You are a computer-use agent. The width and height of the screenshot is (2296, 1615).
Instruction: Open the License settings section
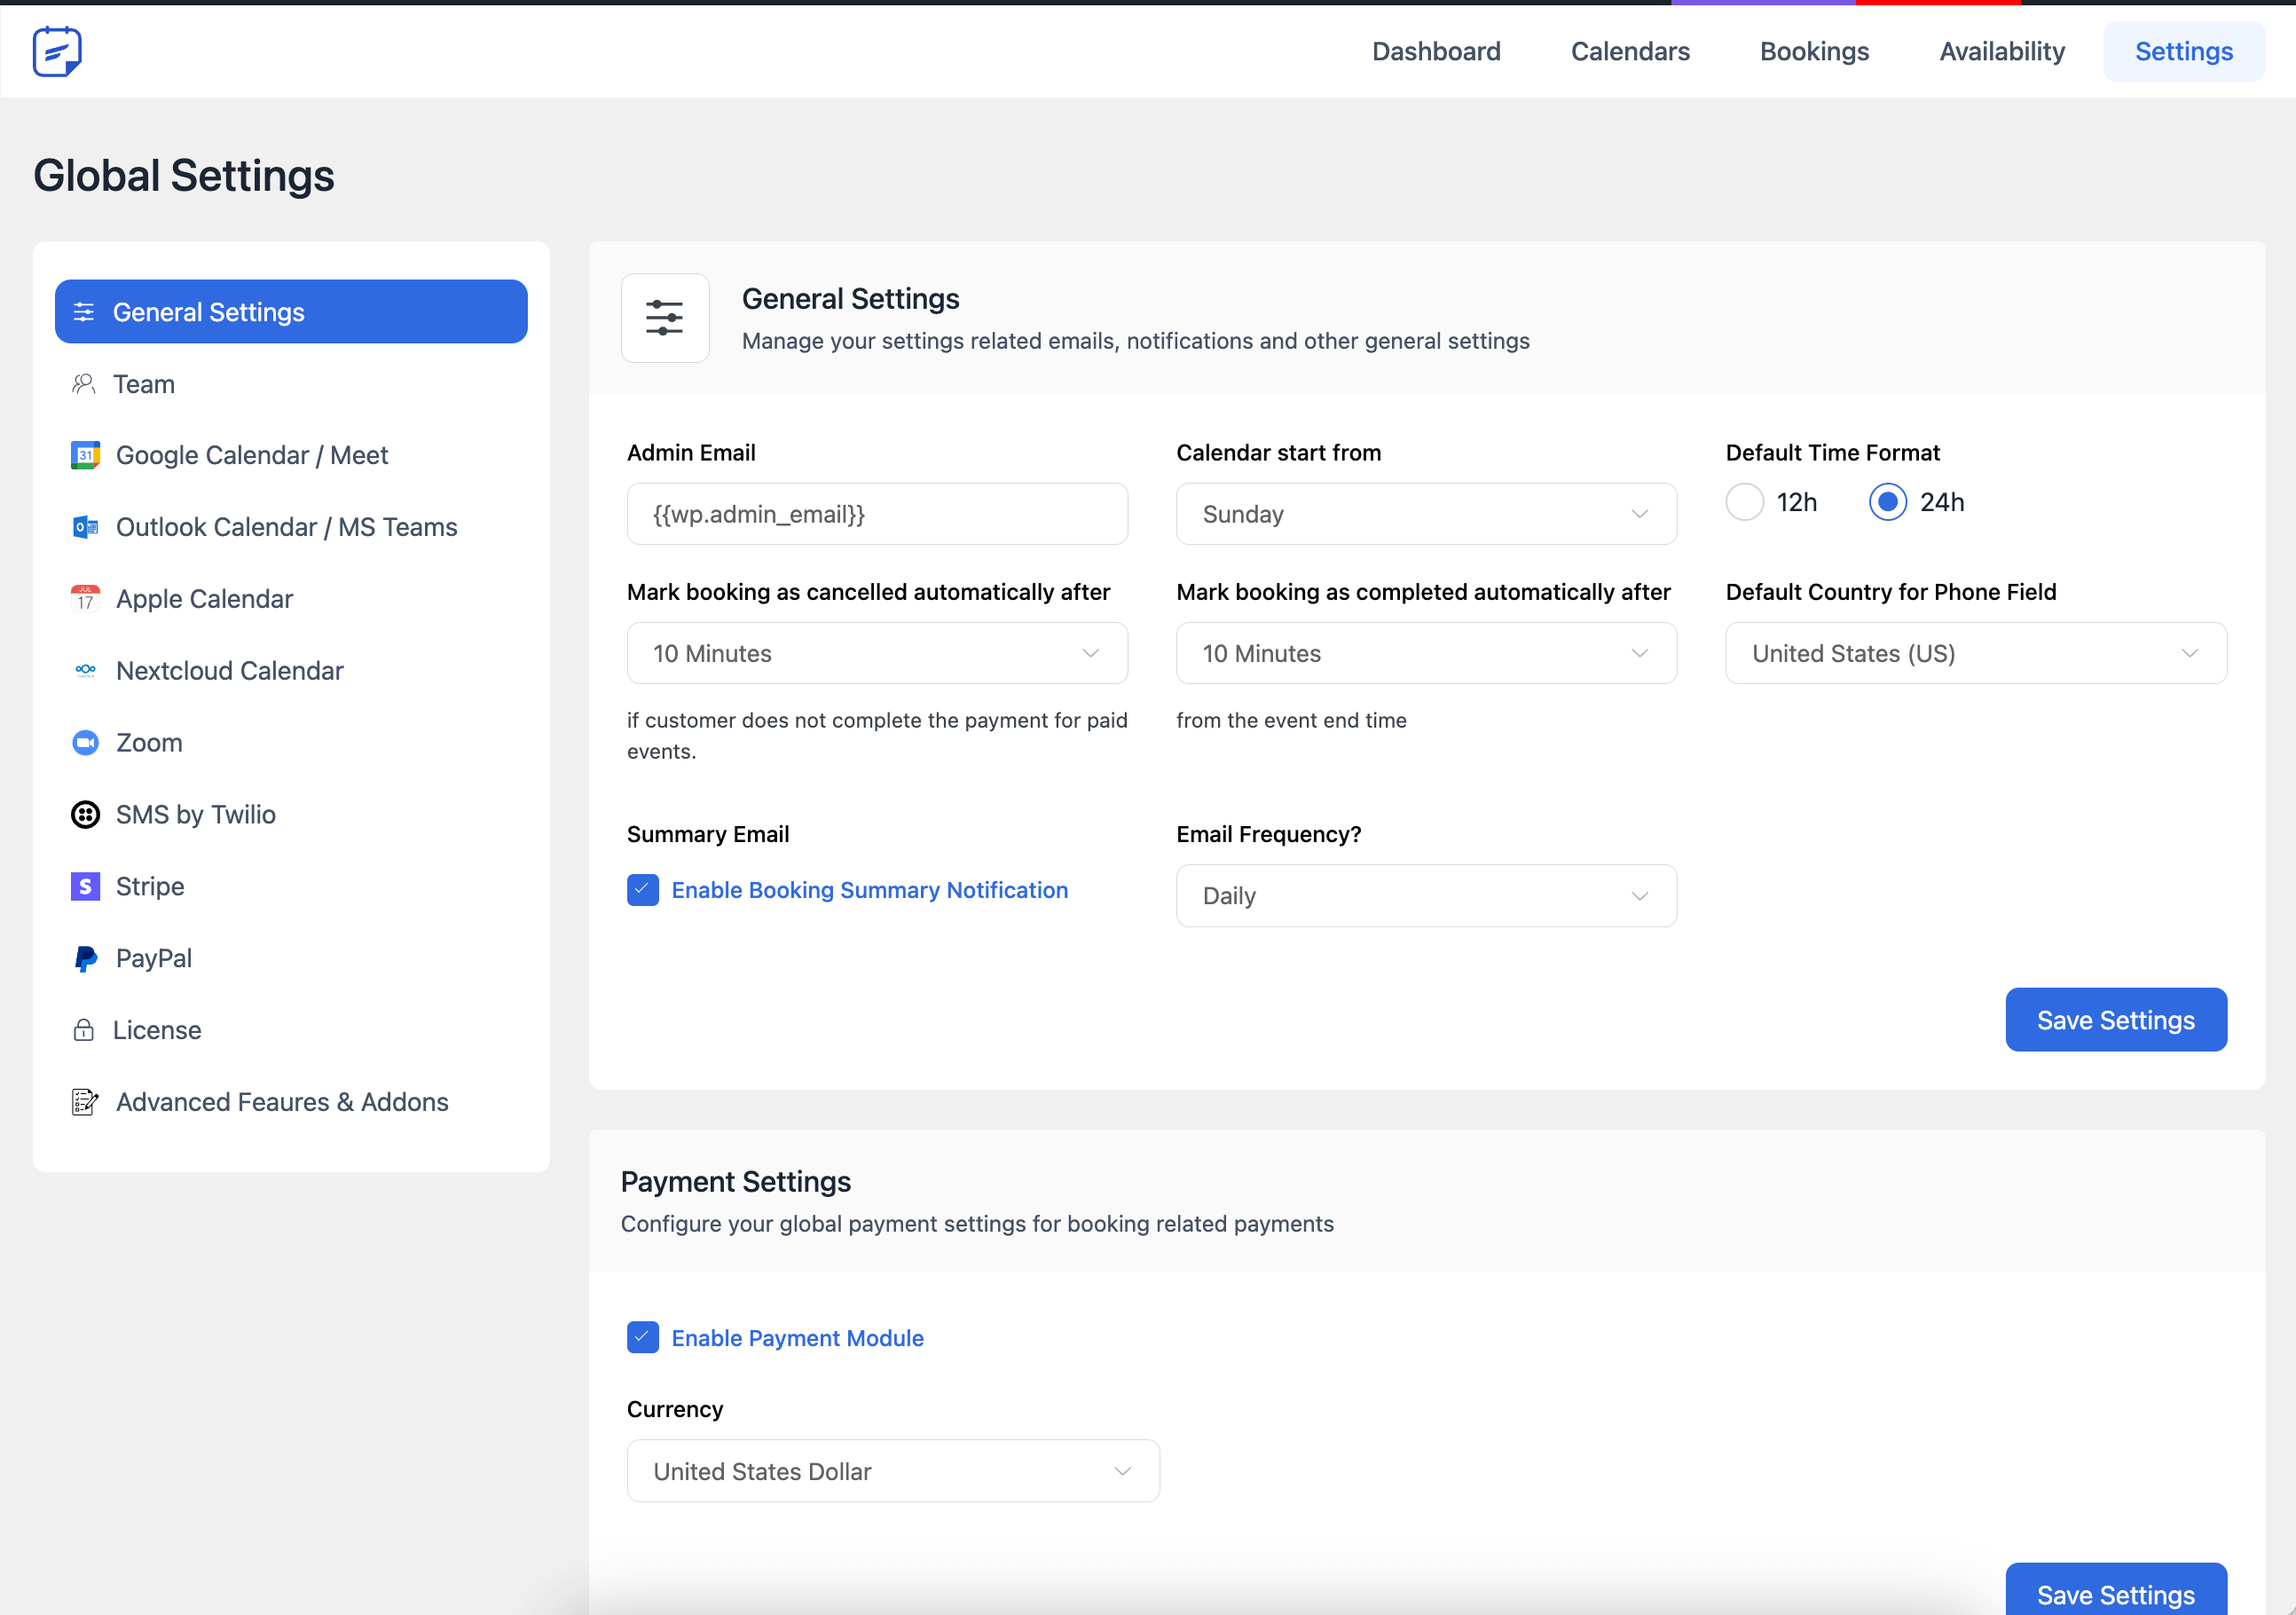point(157,1030)
